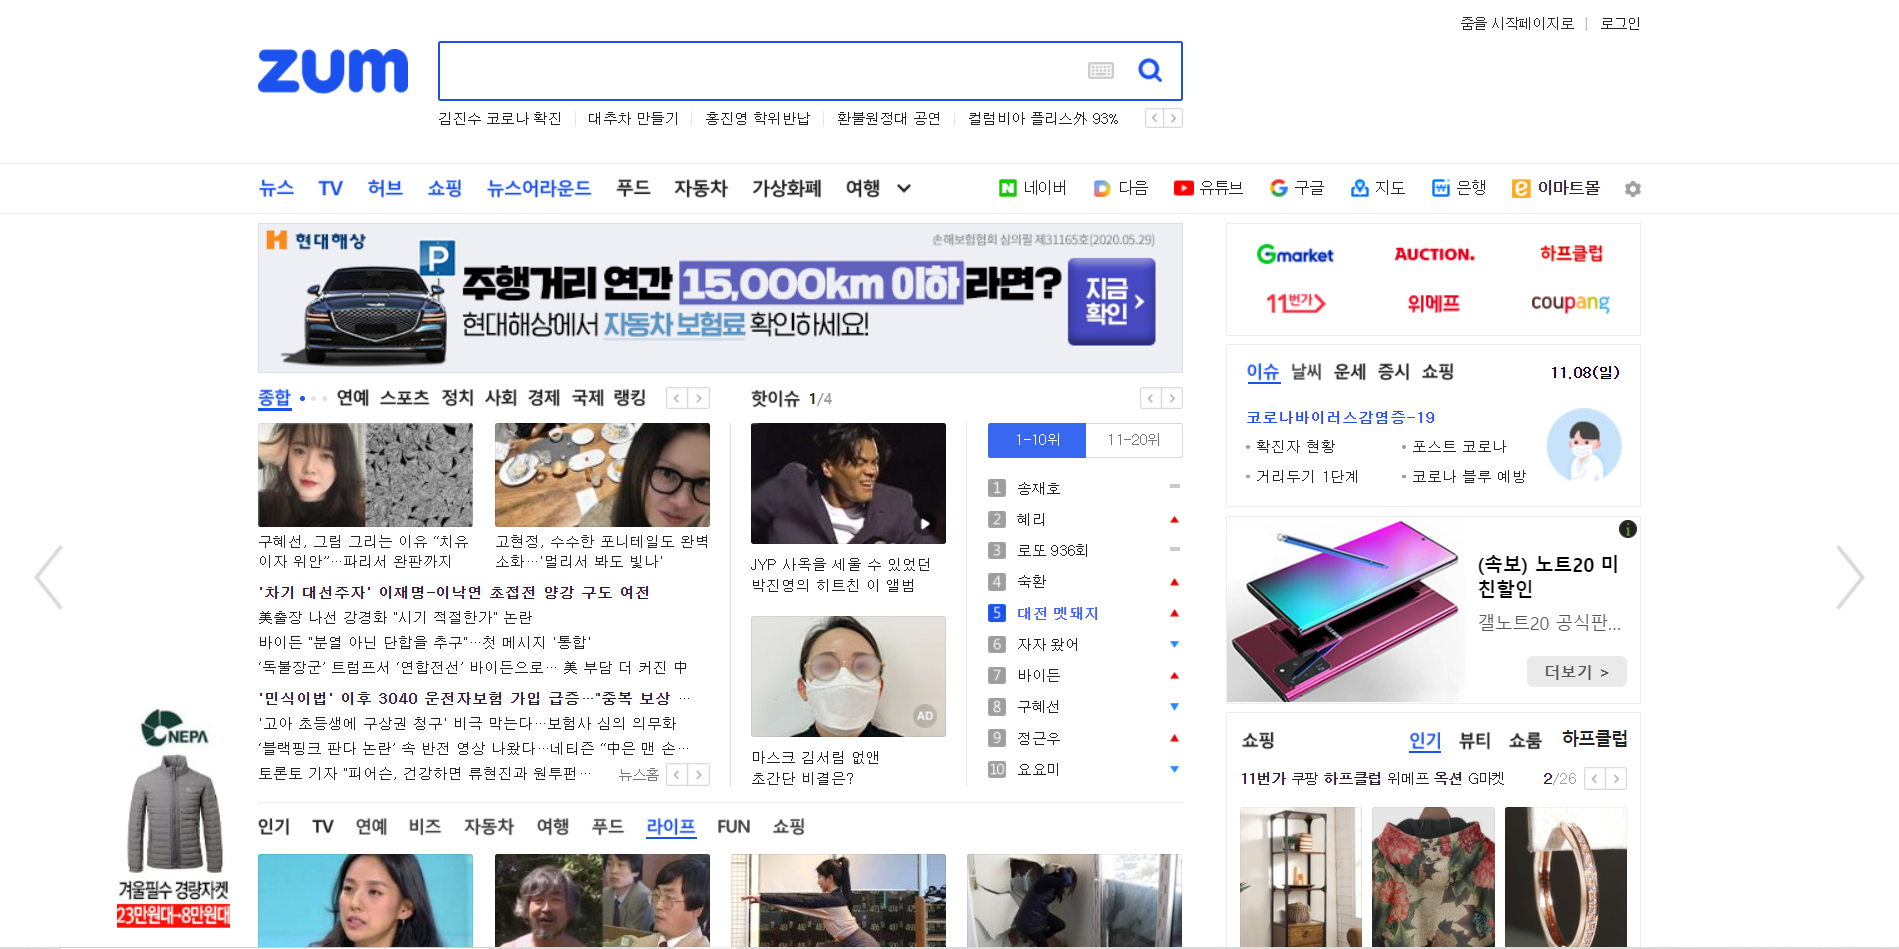This screenshot has height=949, width=1899.
Task: Click the AUCTION logo
Action: 1434,255
